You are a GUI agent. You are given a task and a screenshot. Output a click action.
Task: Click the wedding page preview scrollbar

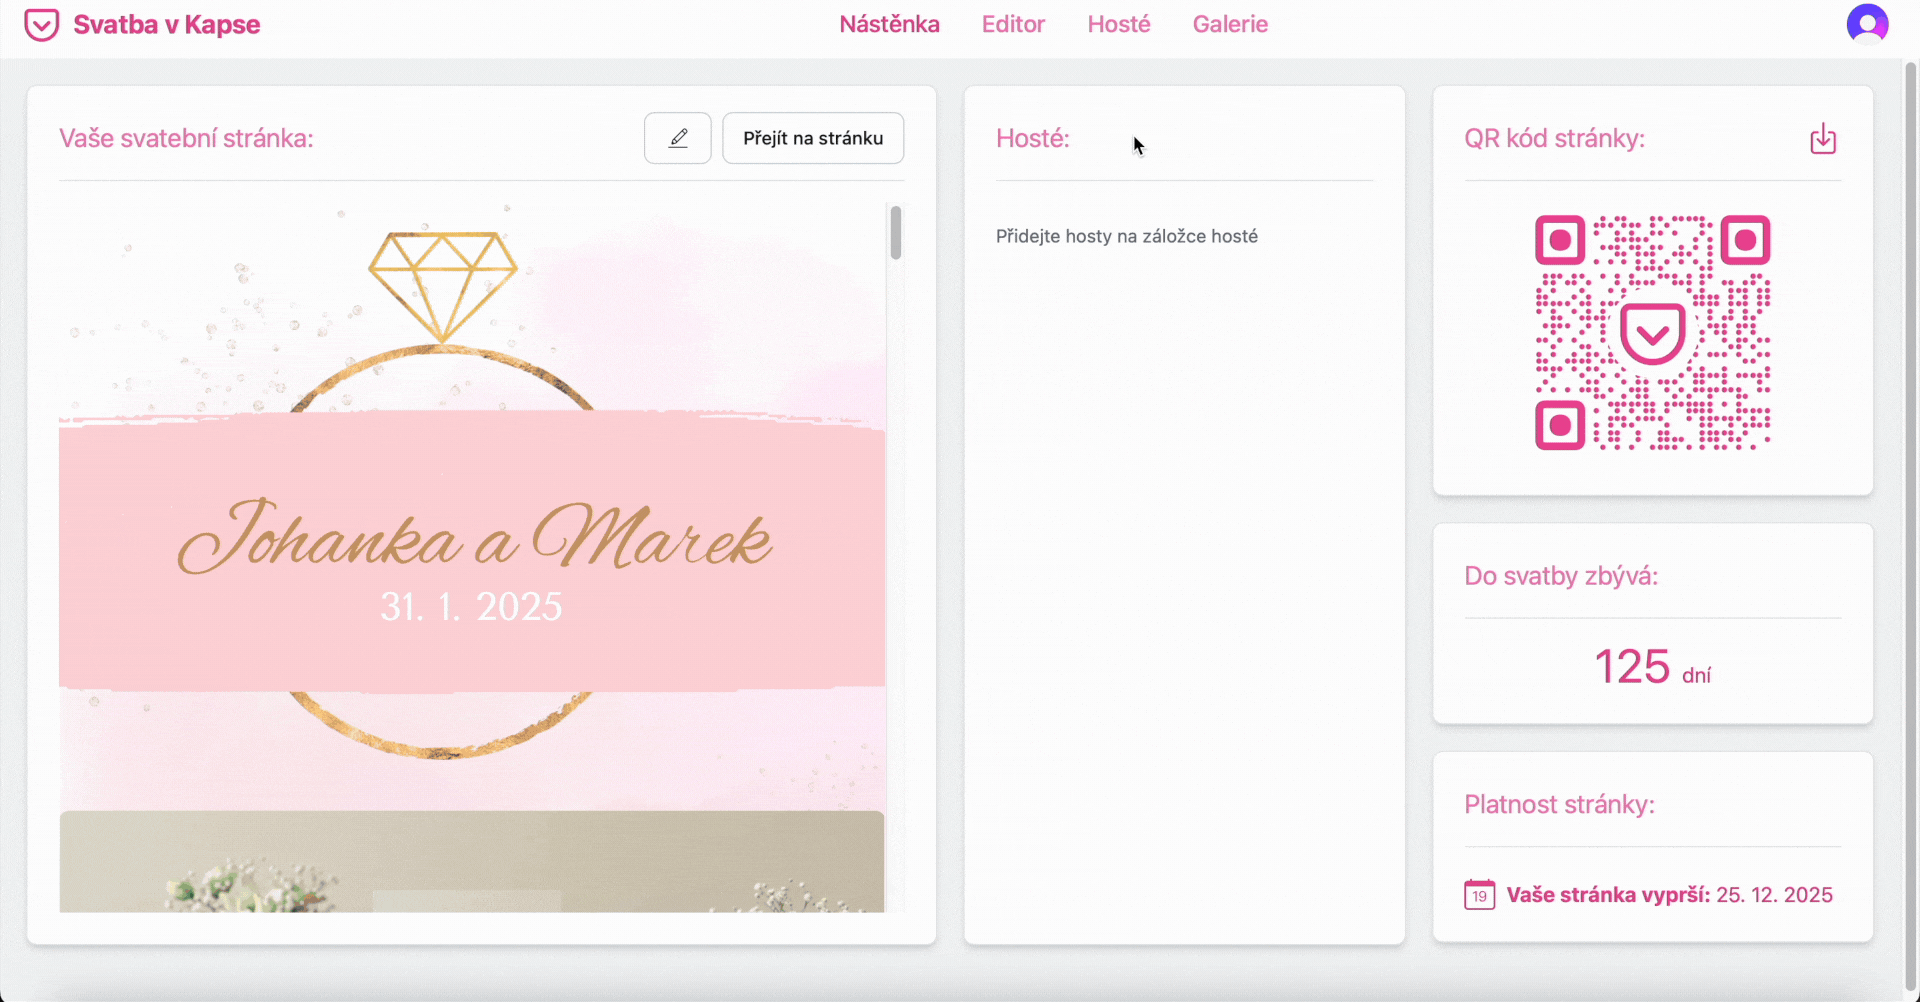pyautogui.click(x=895, y=233)
